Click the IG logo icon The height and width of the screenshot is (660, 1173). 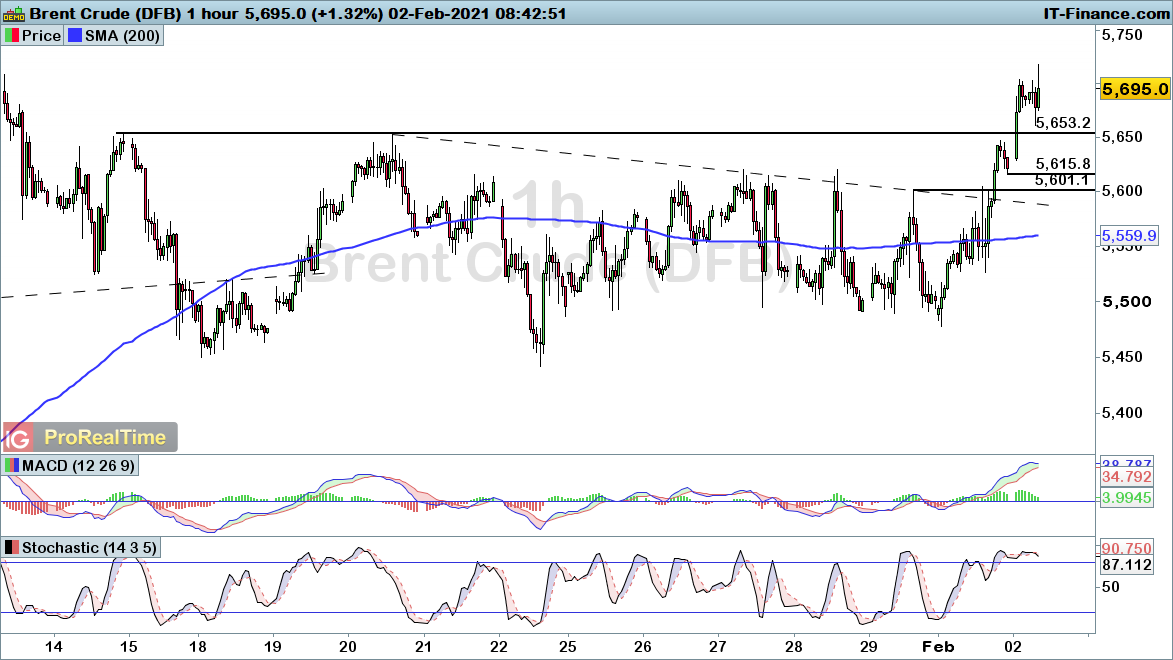(17, 438)
